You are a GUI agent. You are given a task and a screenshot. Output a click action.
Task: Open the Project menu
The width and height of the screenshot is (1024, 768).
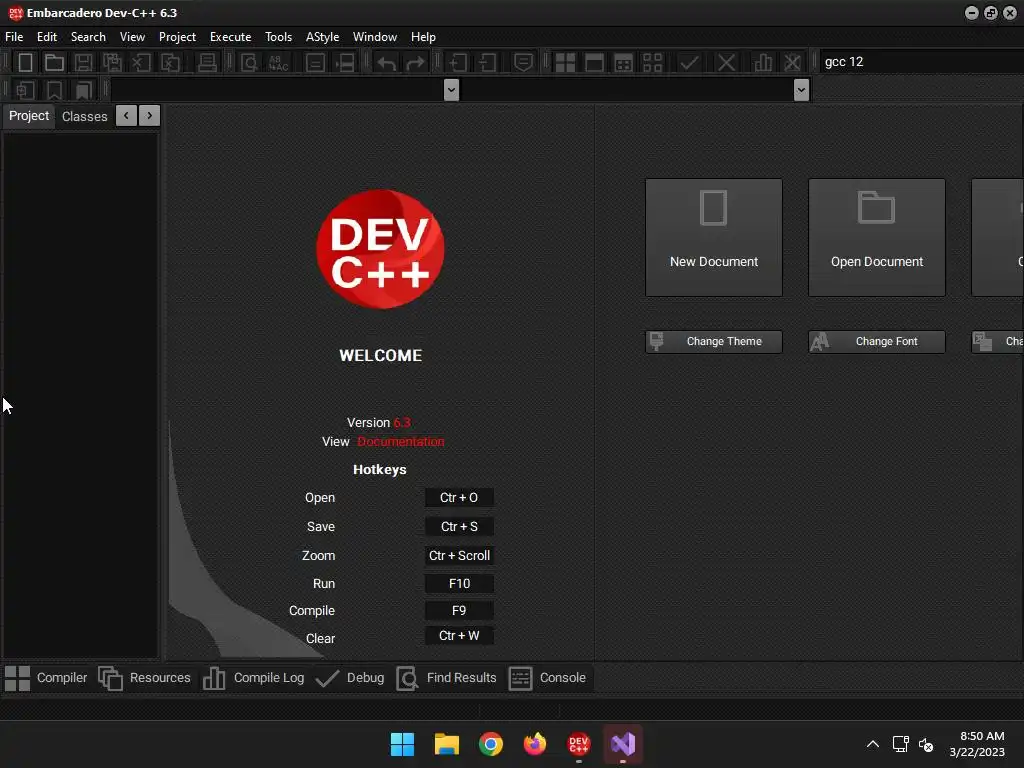tap(177, 37)
